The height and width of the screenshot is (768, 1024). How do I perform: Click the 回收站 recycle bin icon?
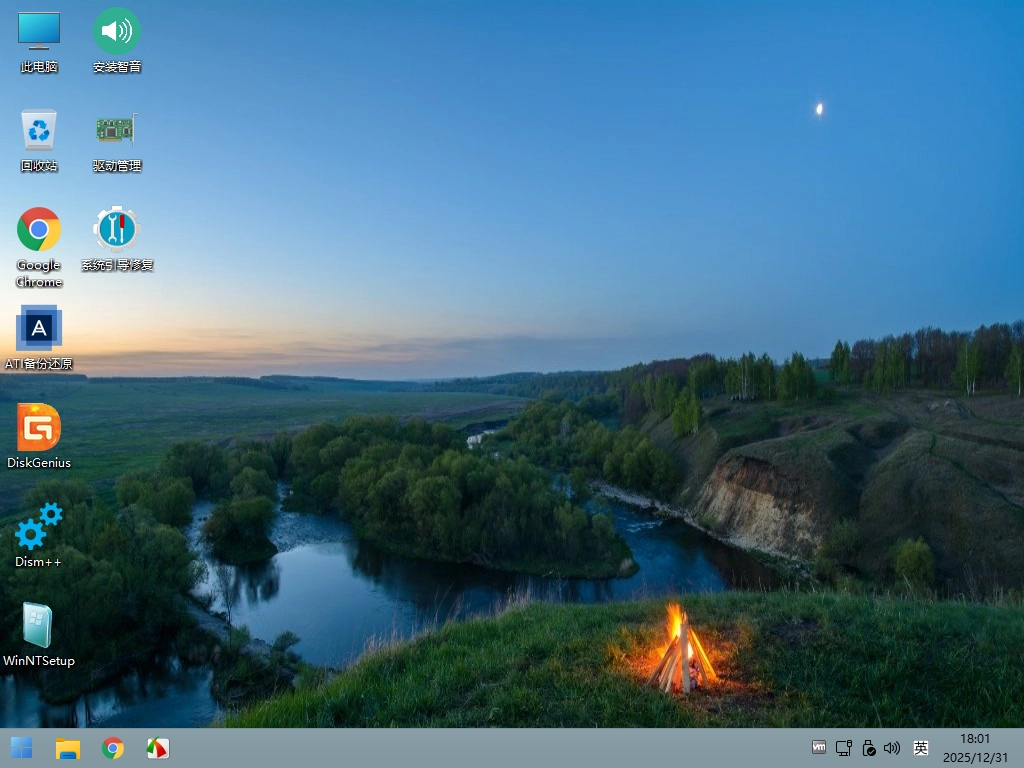pyautogui.click(x=39, y=130)
